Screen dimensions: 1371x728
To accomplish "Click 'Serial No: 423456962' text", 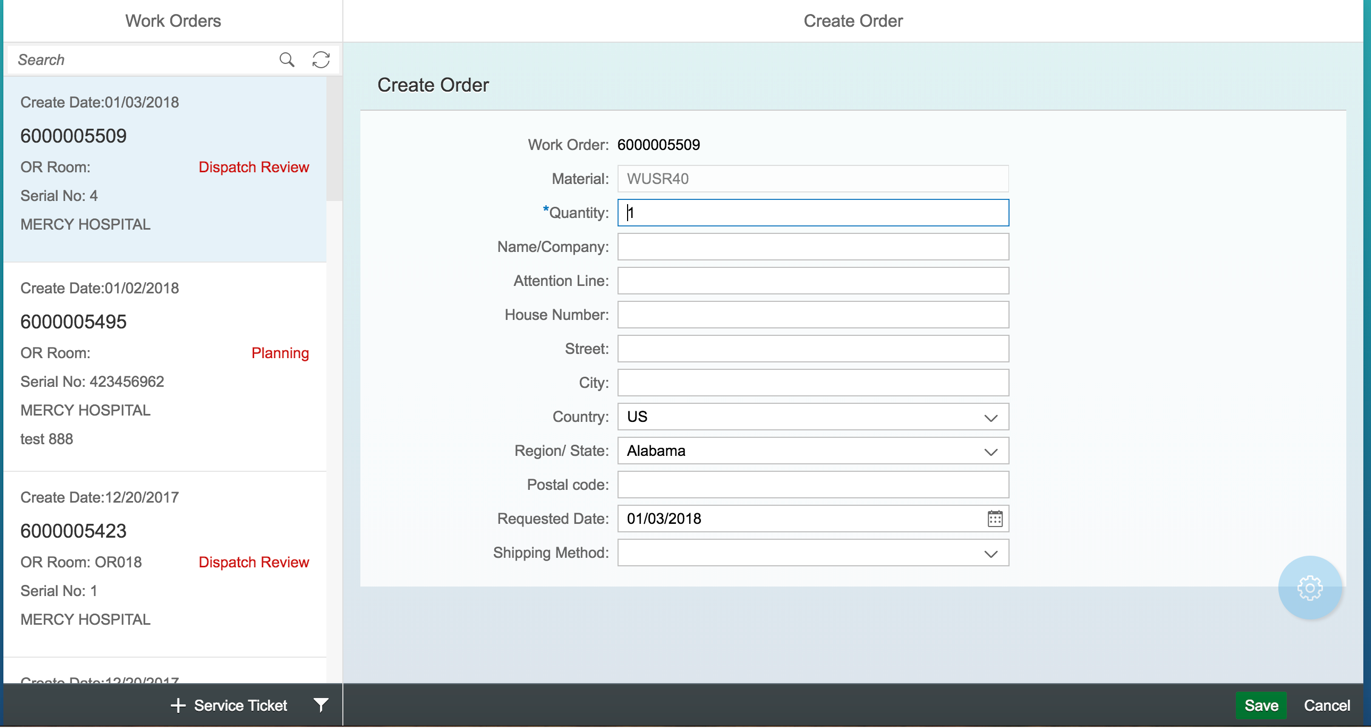I will (x=92, y=382).
